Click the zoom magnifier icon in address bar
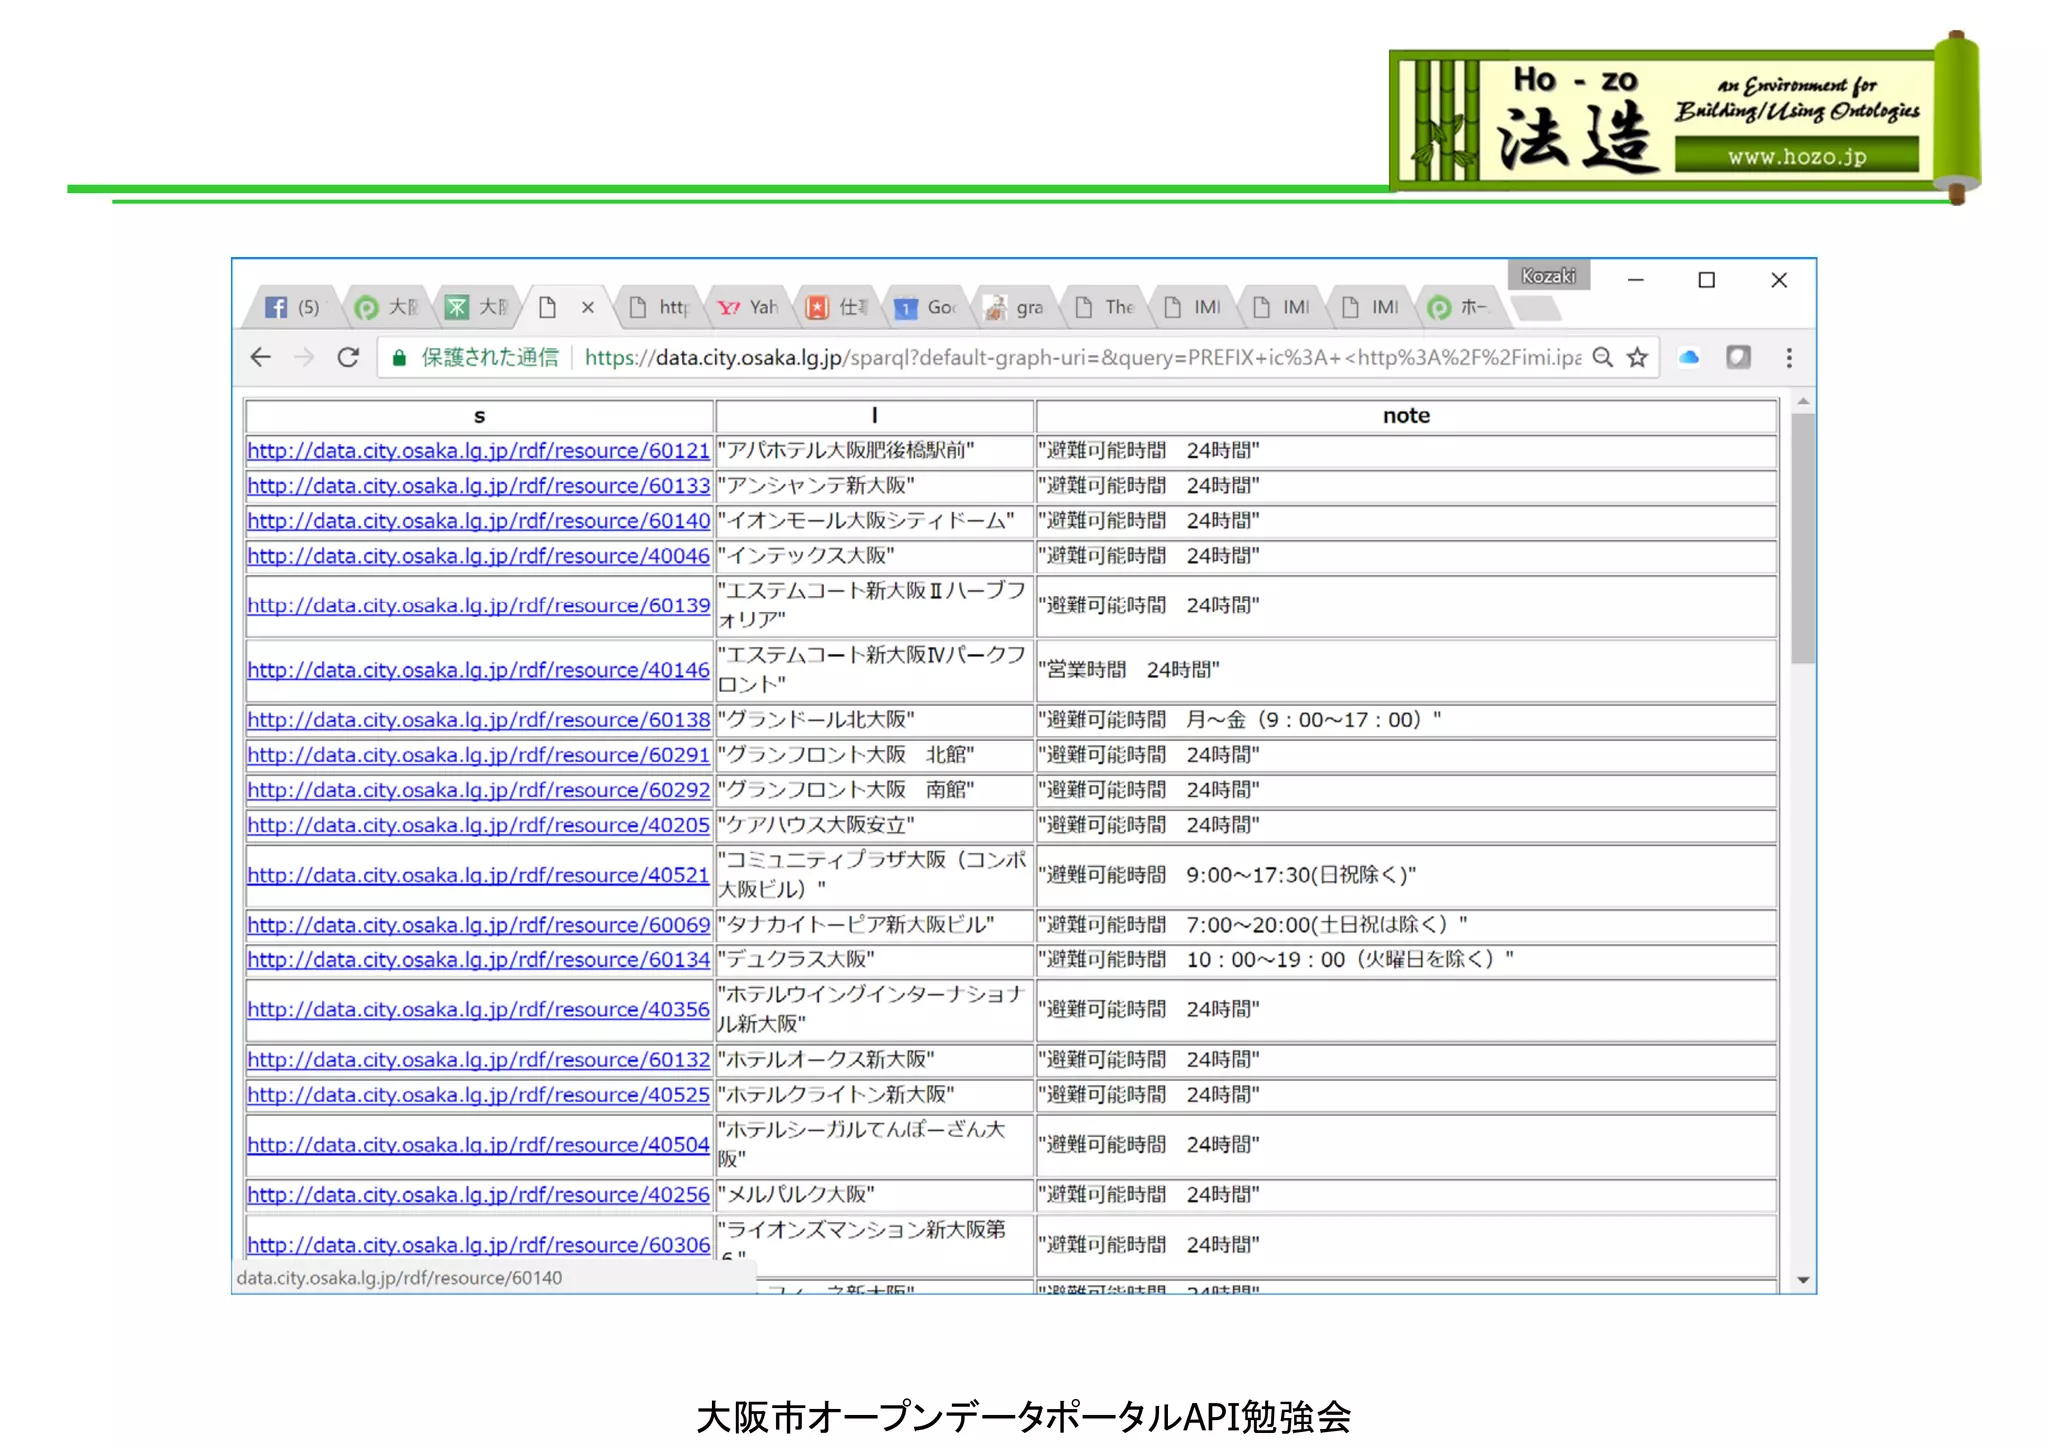 tap(1602, 357)
